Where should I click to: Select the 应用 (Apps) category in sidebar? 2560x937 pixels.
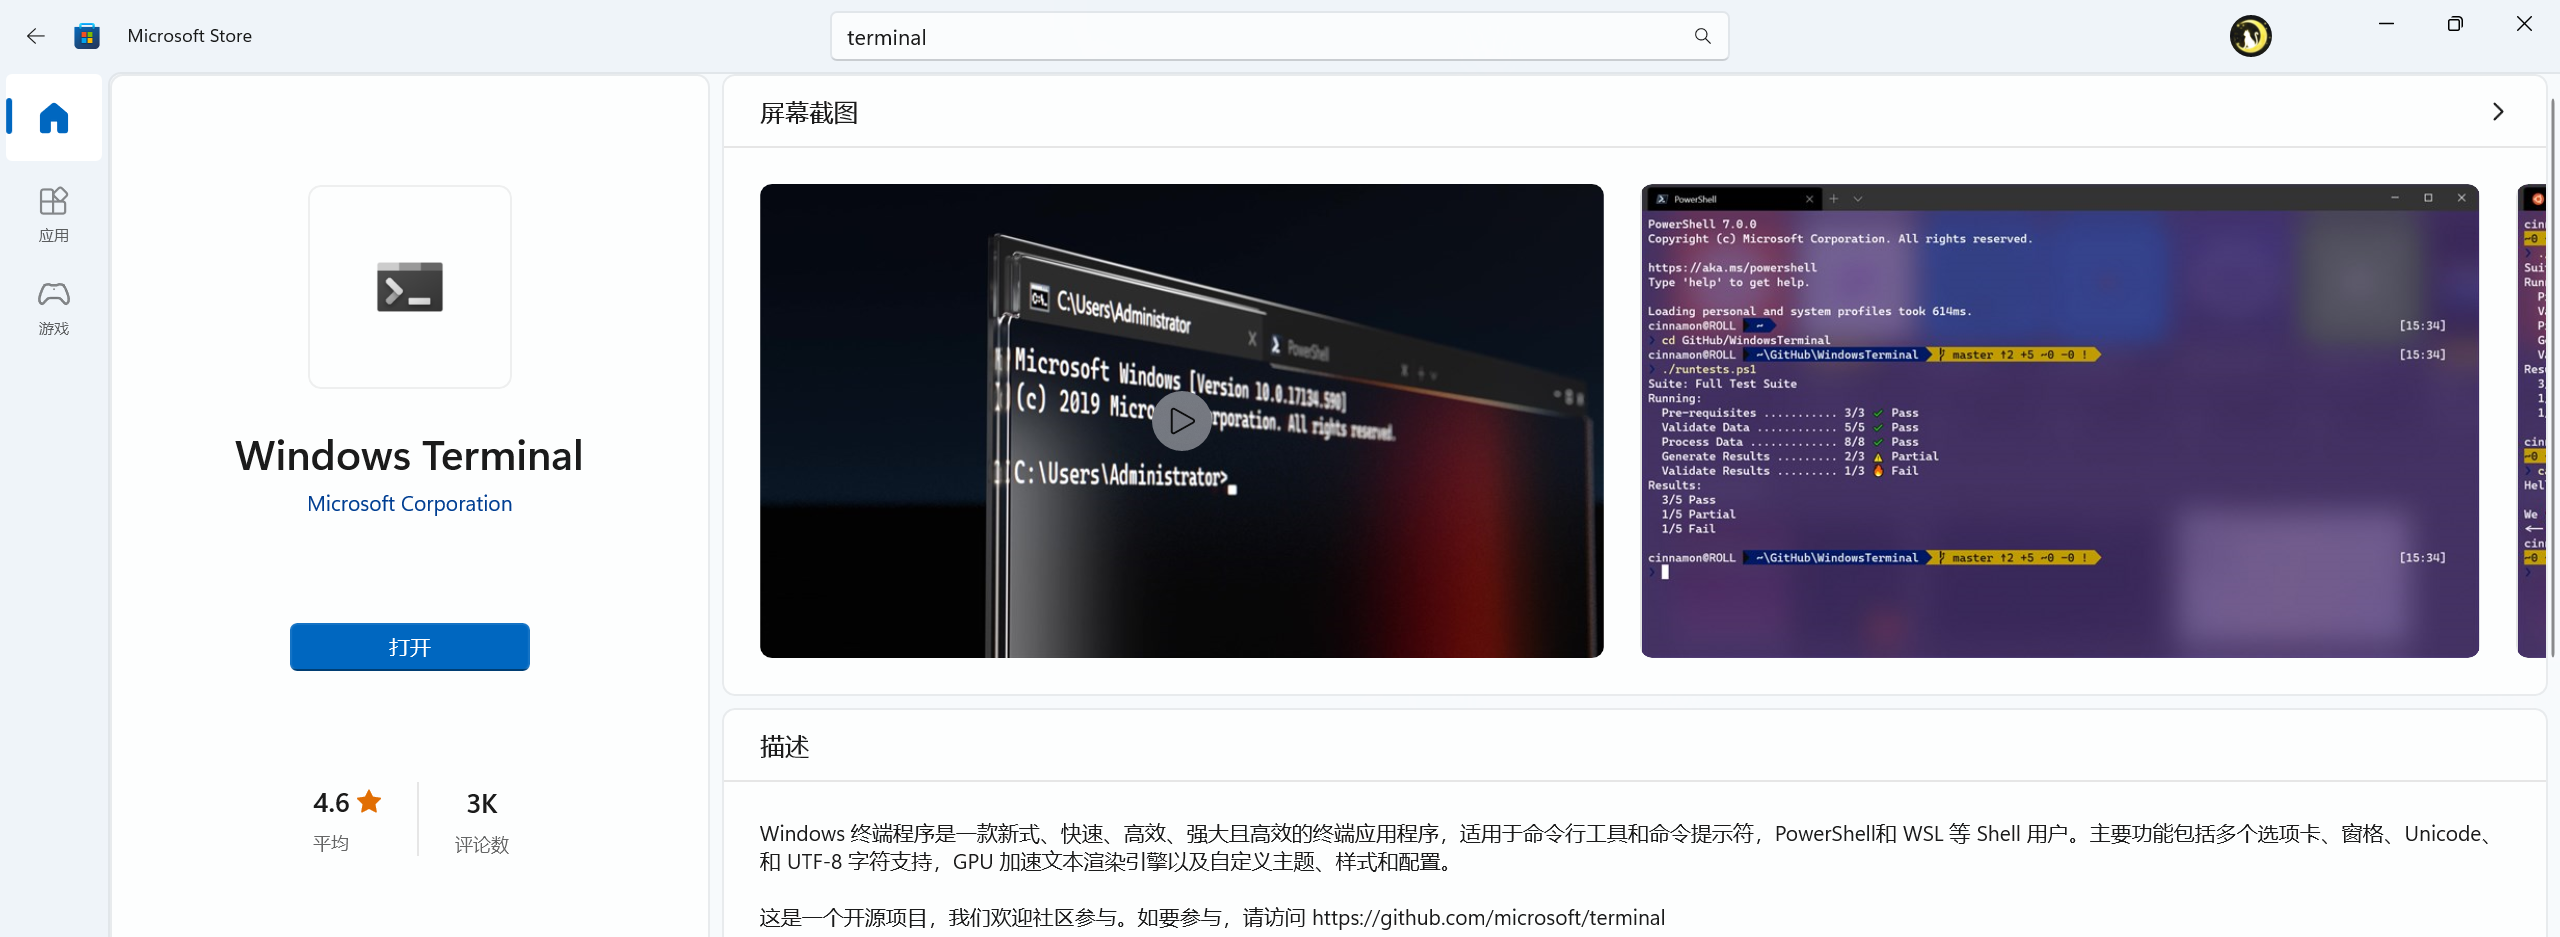coord(52,212)
